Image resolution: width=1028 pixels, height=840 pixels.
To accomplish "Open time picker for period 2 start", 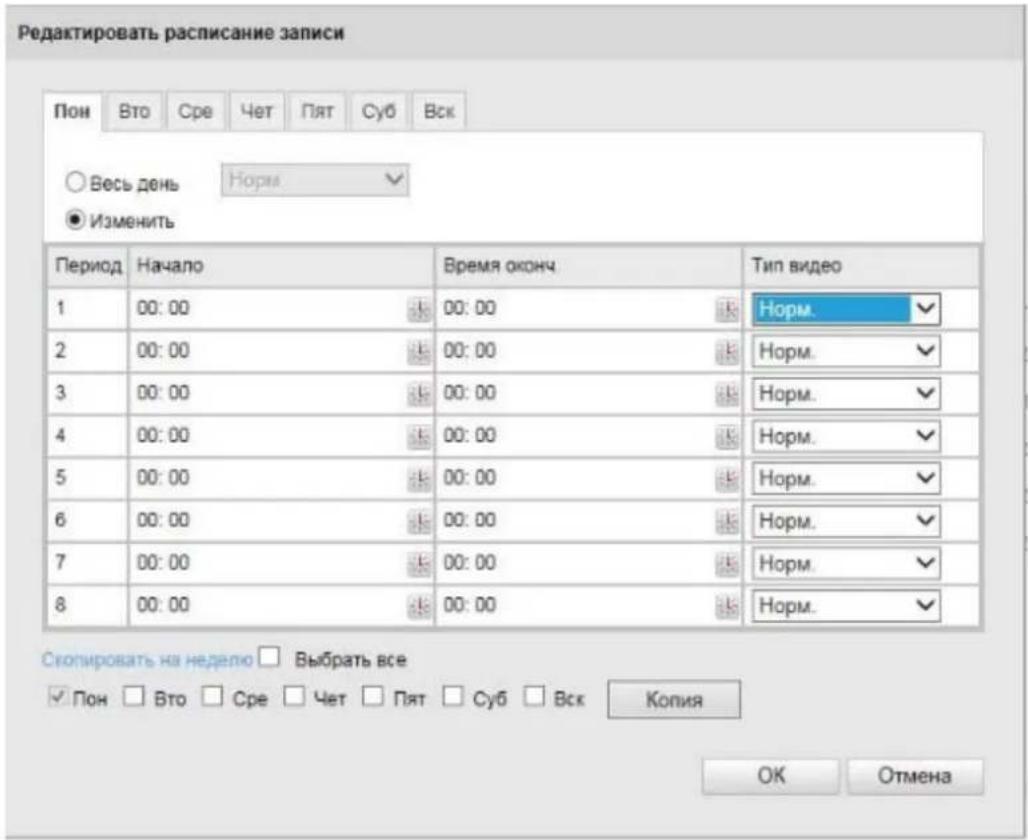I will click(419, 352).
